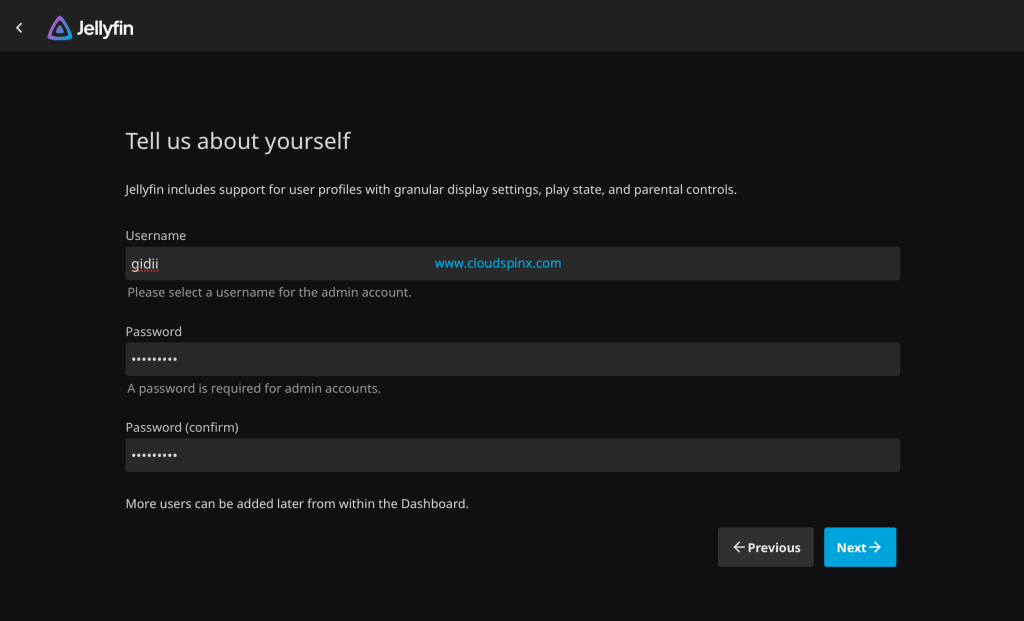
Task: Proceed with the Next button
Action: (x=859, y=547)
